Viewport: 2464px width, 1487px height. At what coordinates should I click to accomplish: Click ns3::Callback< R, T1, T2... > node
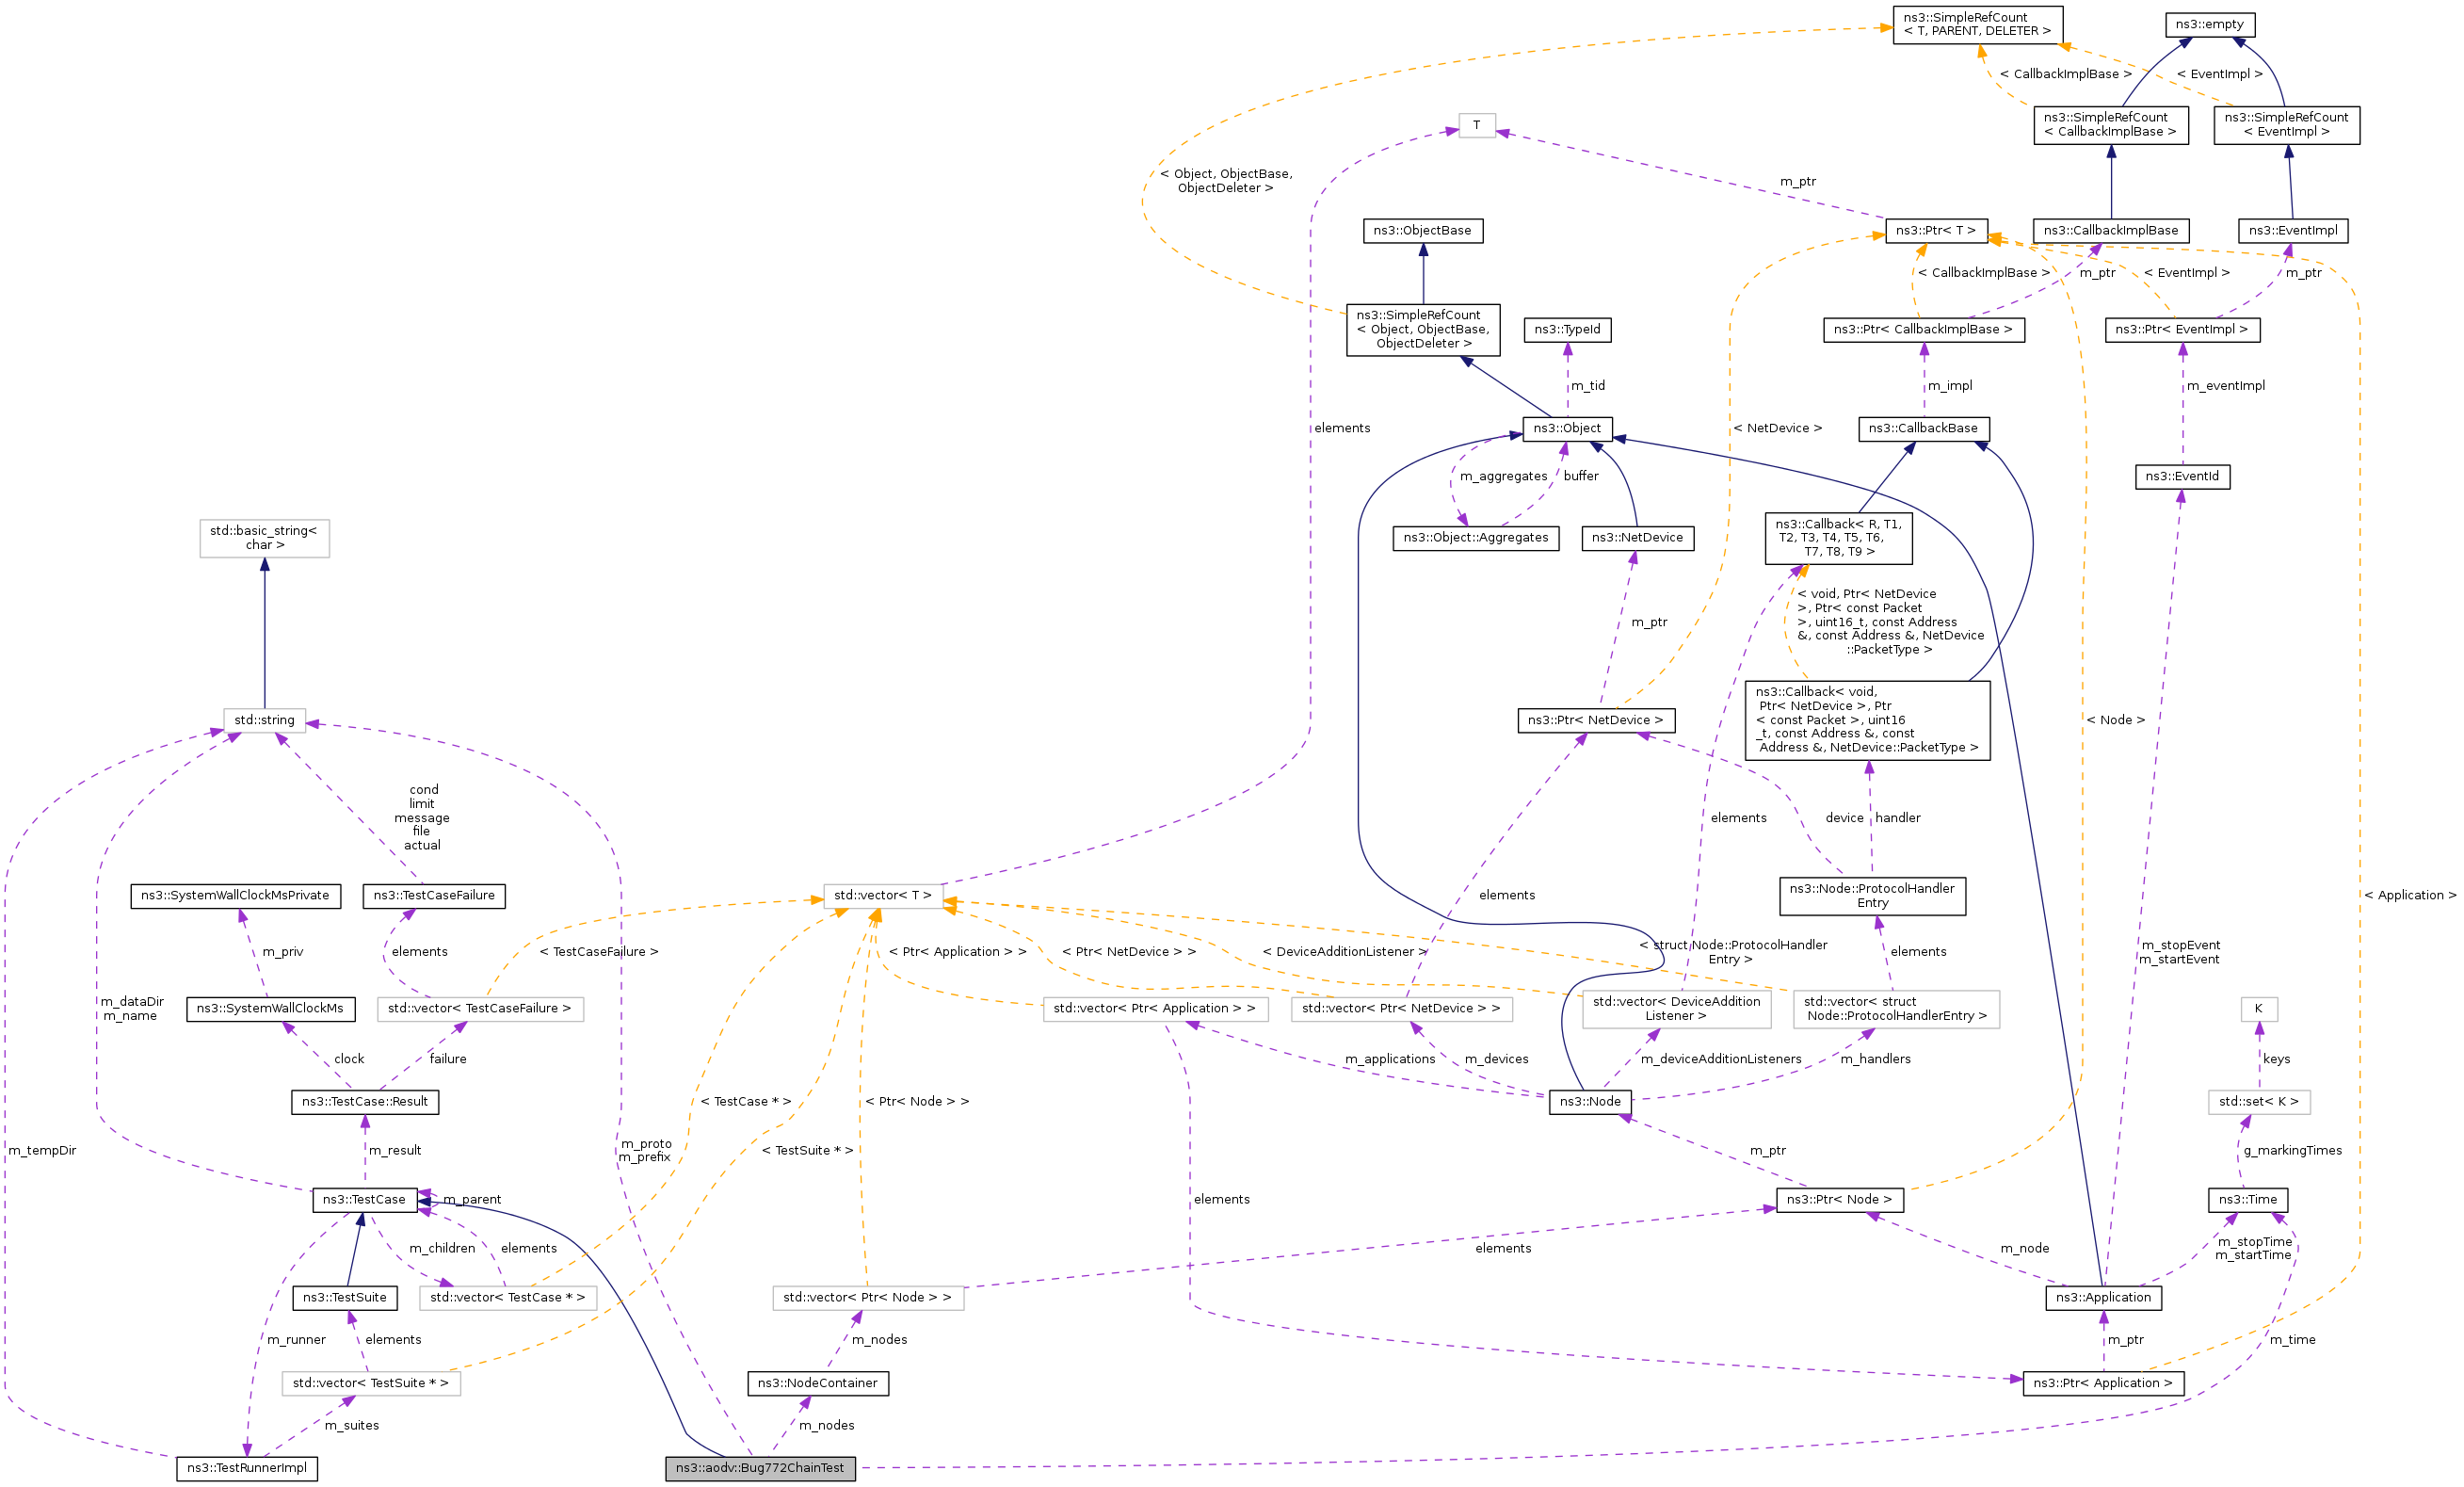(1839, 538)
